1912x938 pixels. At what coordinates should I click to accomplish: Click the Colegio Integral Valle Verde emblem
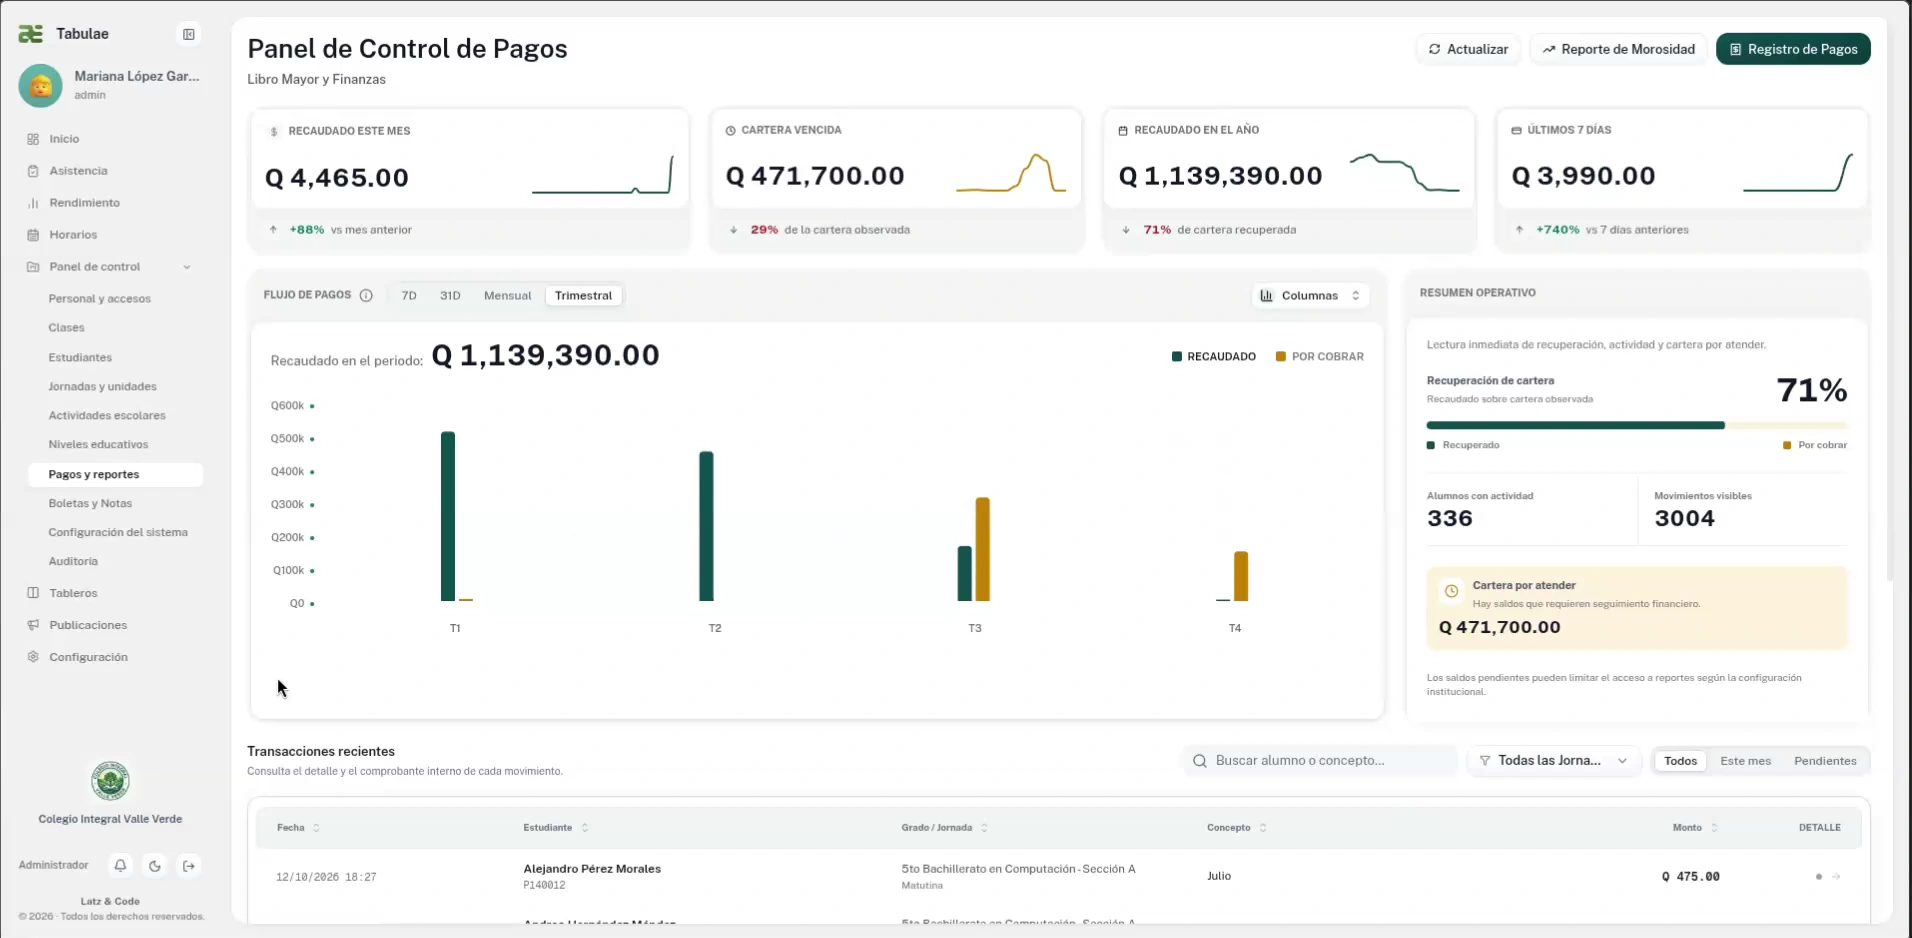[x=110, y=781]
